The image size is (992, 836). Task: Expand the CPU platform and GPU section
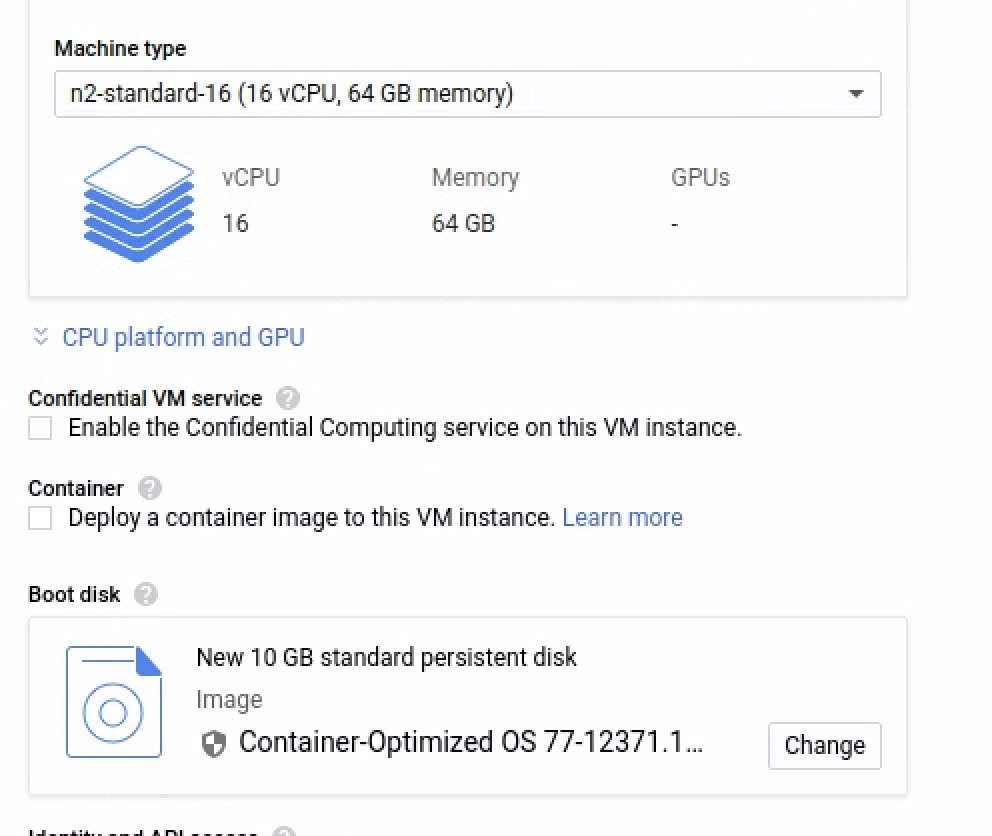(x=183, y=337)
